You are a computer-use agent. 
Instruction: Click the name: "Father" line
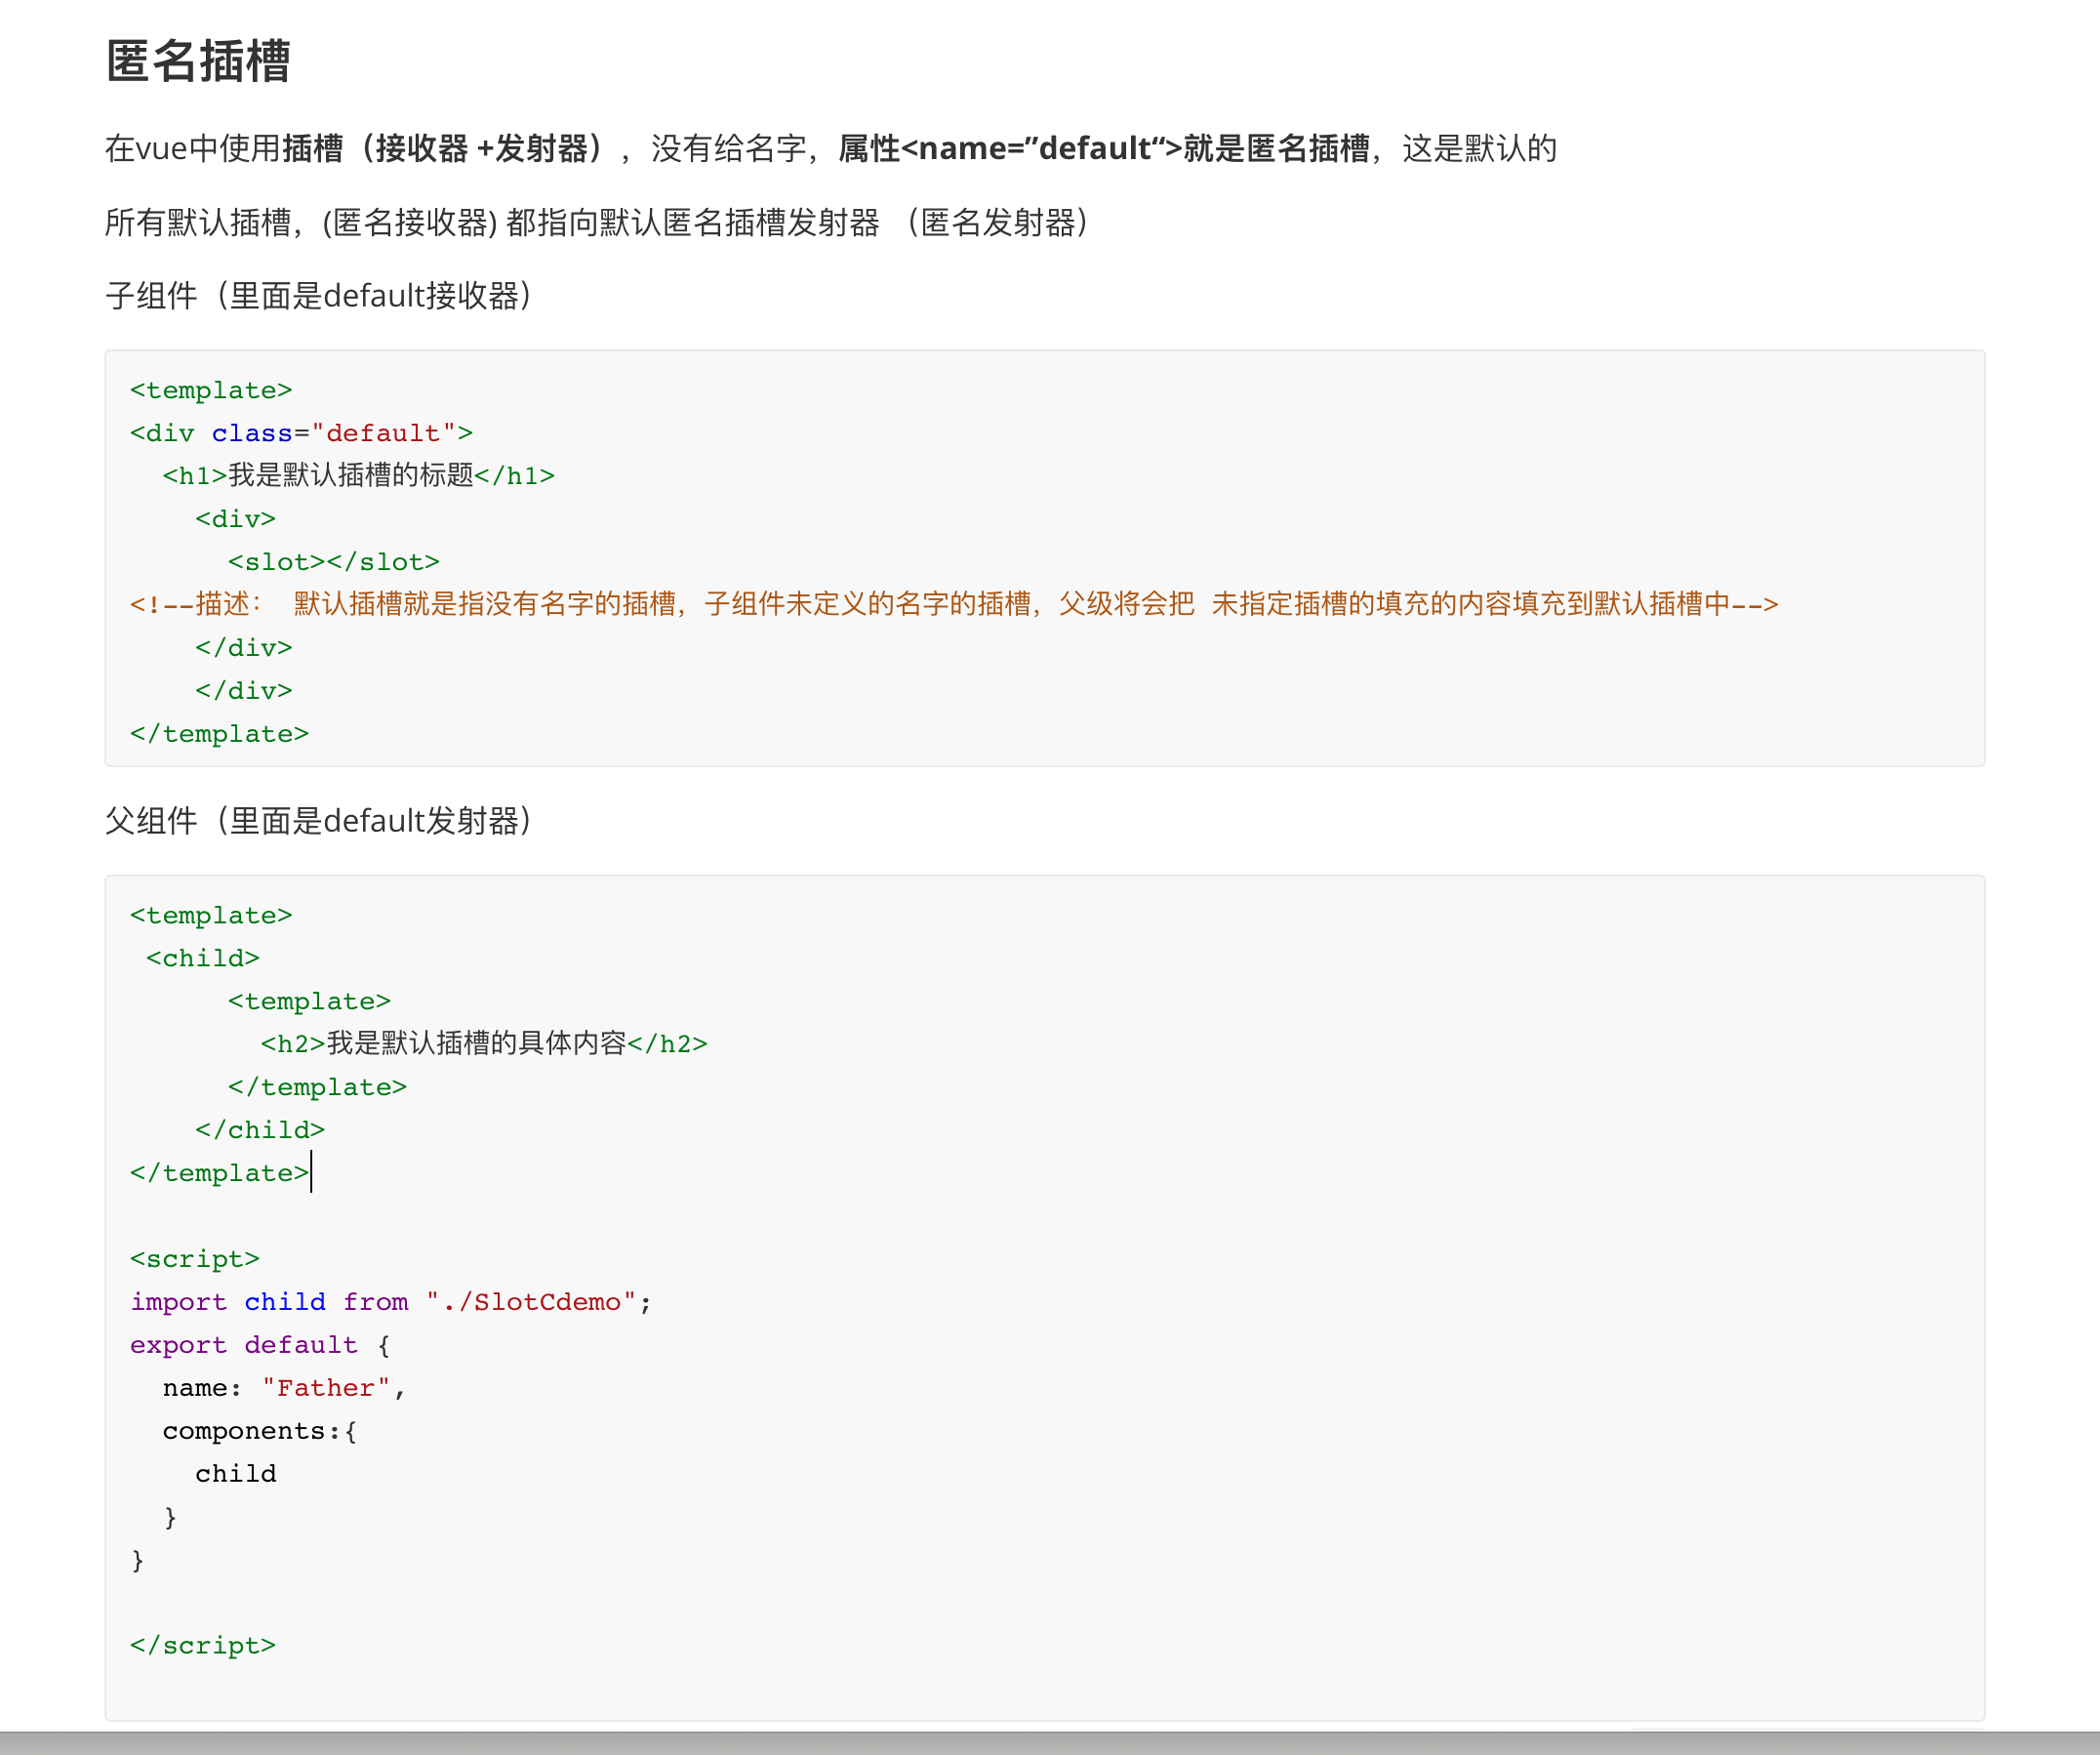pos(284,1388)
